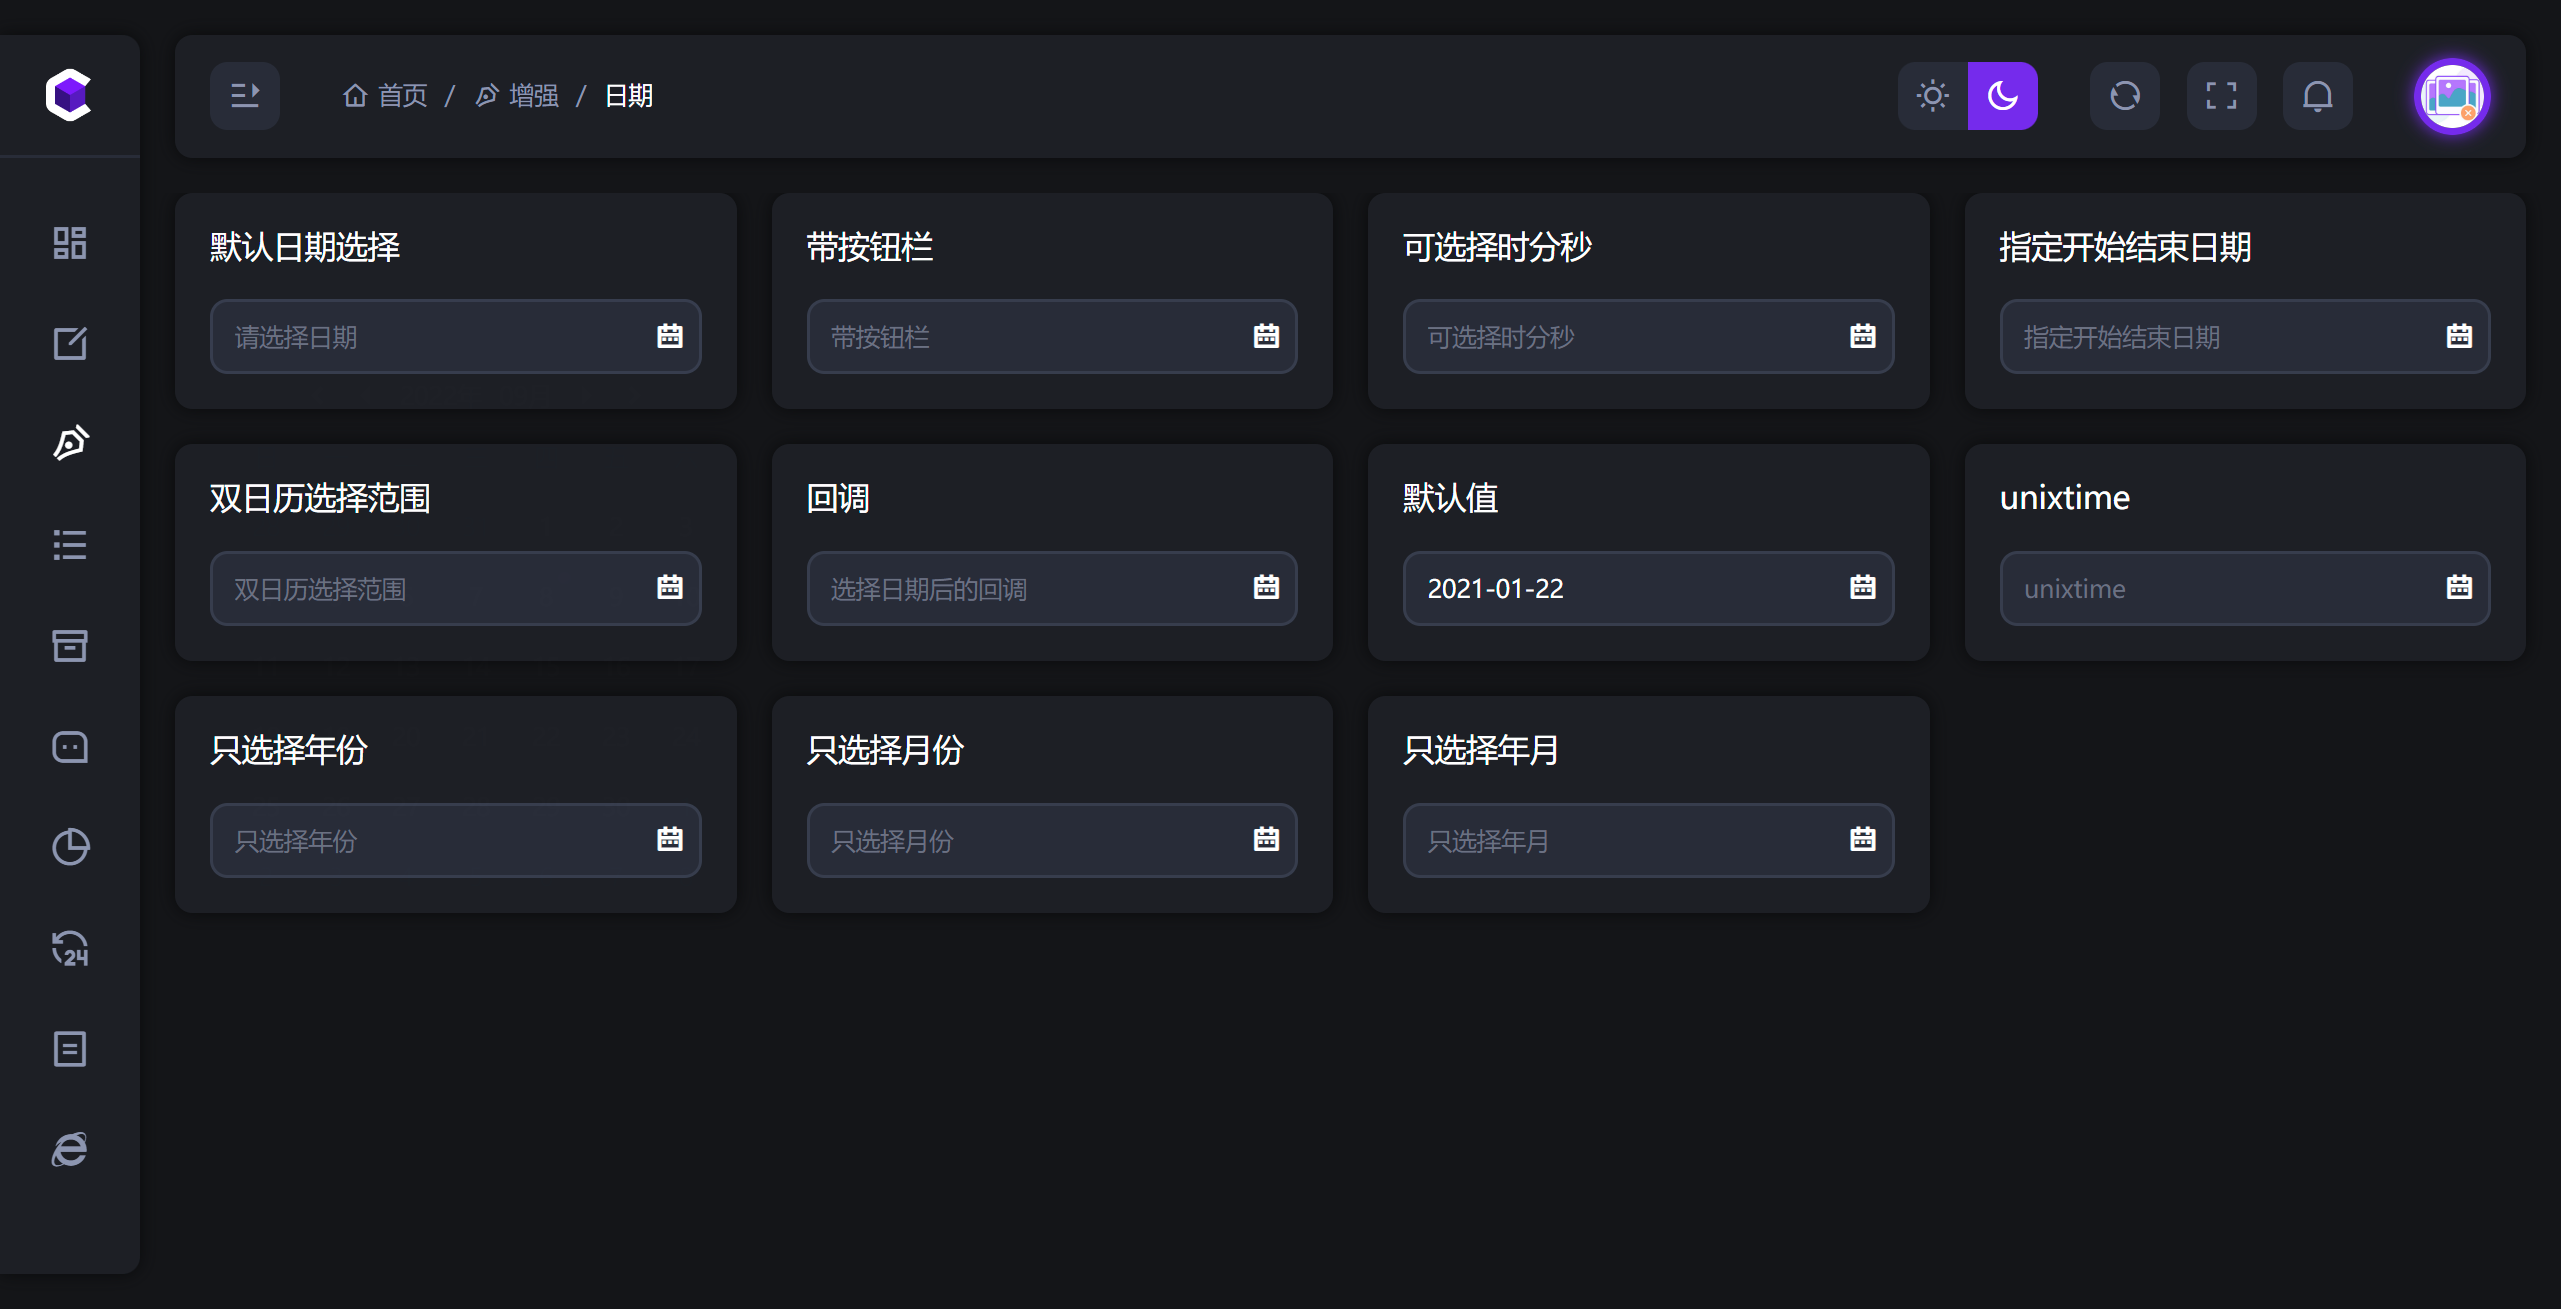Switch to light theme with the sun toggle
The height and width of the screenshot is (1309, 2561).
[x=1932, y=95]
